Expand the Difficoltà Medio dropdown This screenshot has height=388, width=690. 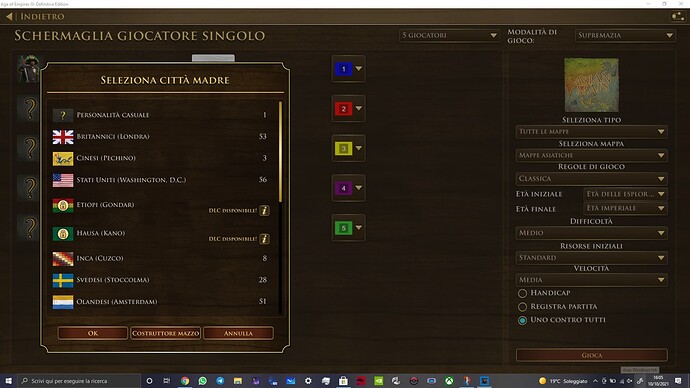click(591, 233)
